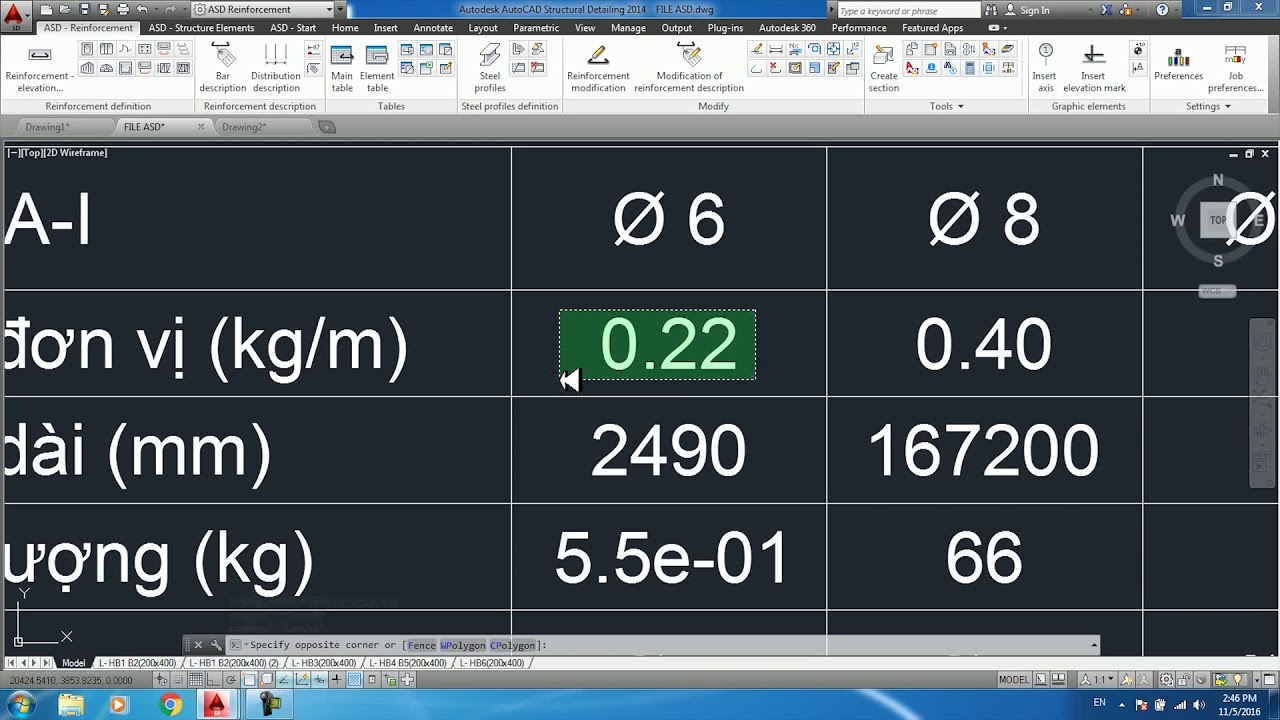Viewport: 1280px width, 720px height.
Task: Click the AutoCAD taskbar icon
Action: point(216,705)
